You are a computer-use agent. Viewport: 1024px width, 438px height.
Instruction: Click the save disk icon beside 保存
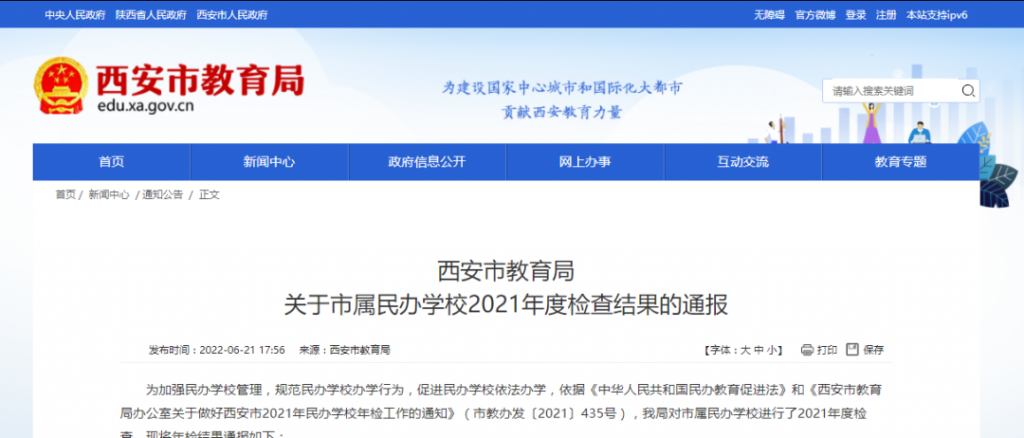click(852, 350)
